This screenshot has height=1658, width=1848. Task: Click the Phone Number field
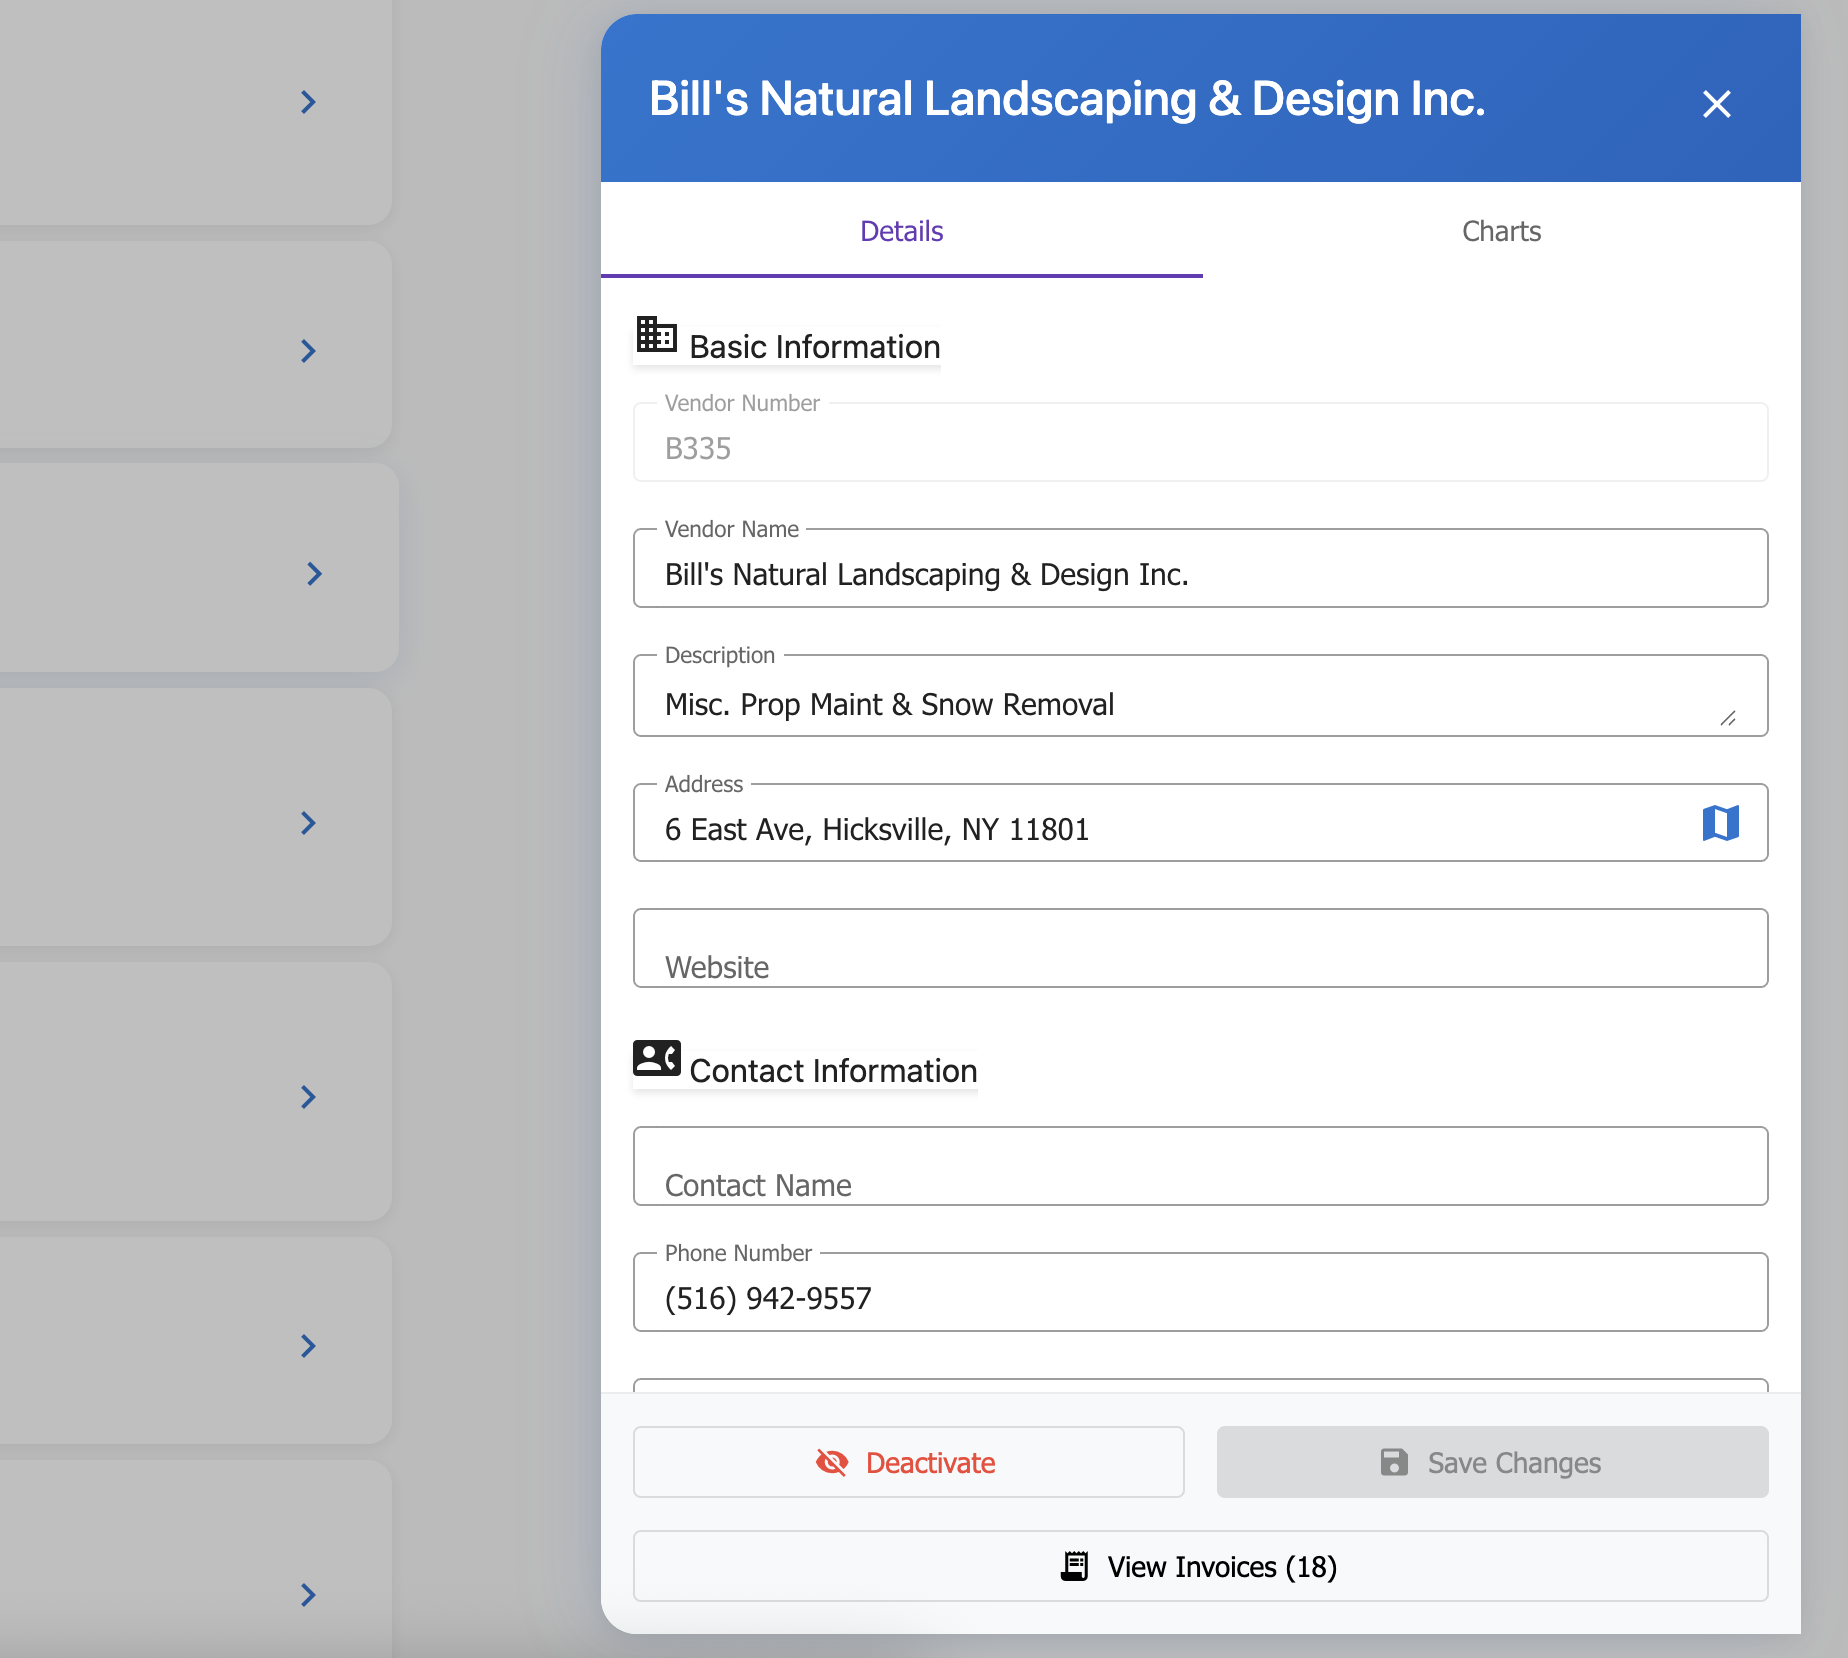pyautogui.click(x=1200, y=1298)
